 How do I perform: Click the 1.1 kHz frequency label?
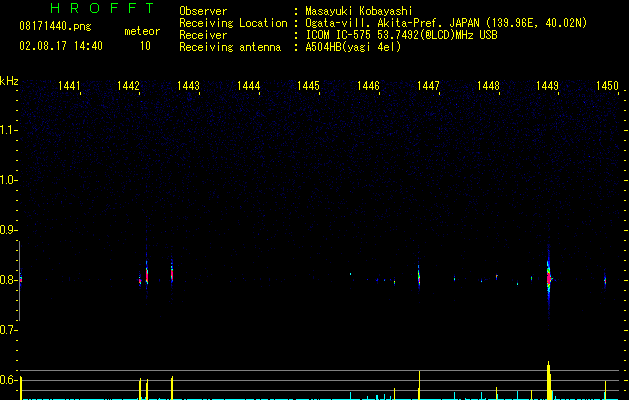pos(8,130)
